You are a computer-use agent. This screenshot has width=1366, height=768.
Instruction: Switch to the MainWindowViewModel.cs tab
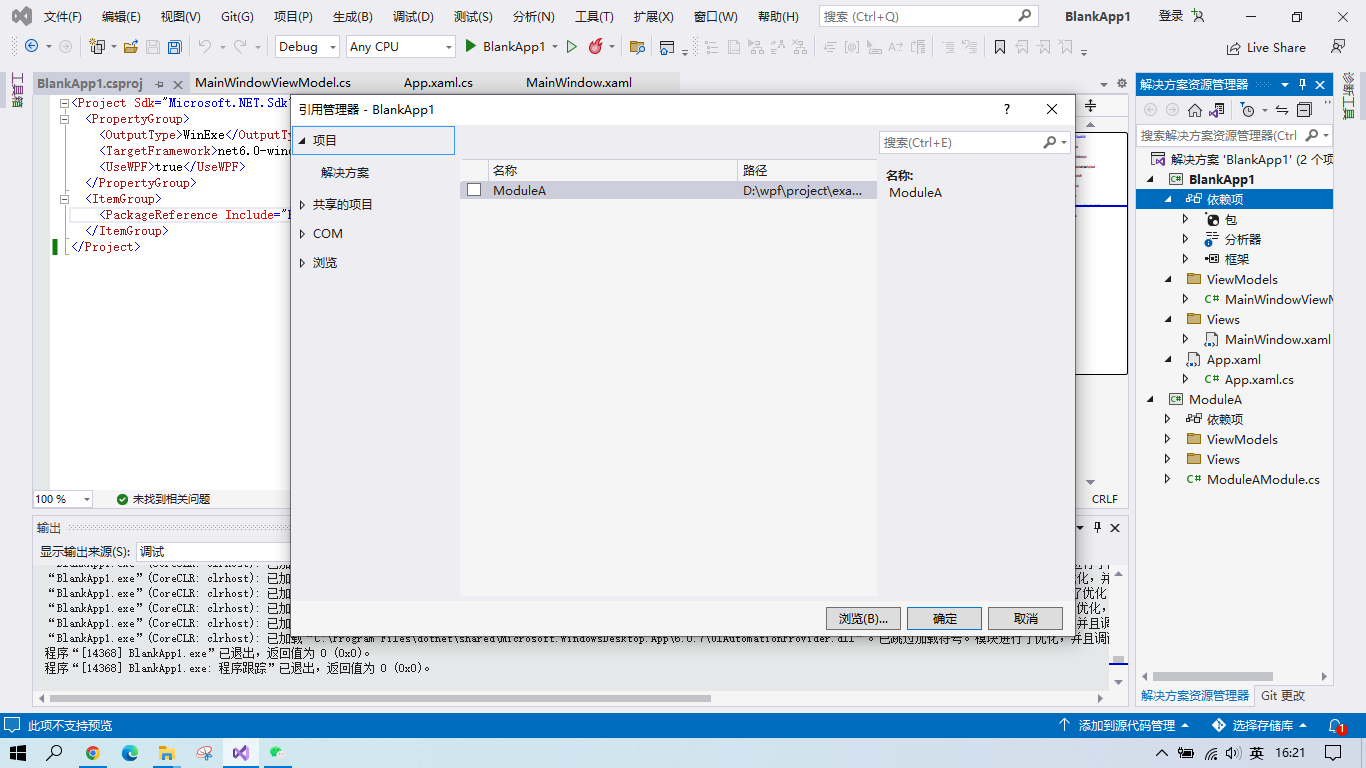click(x=273, y=83)
